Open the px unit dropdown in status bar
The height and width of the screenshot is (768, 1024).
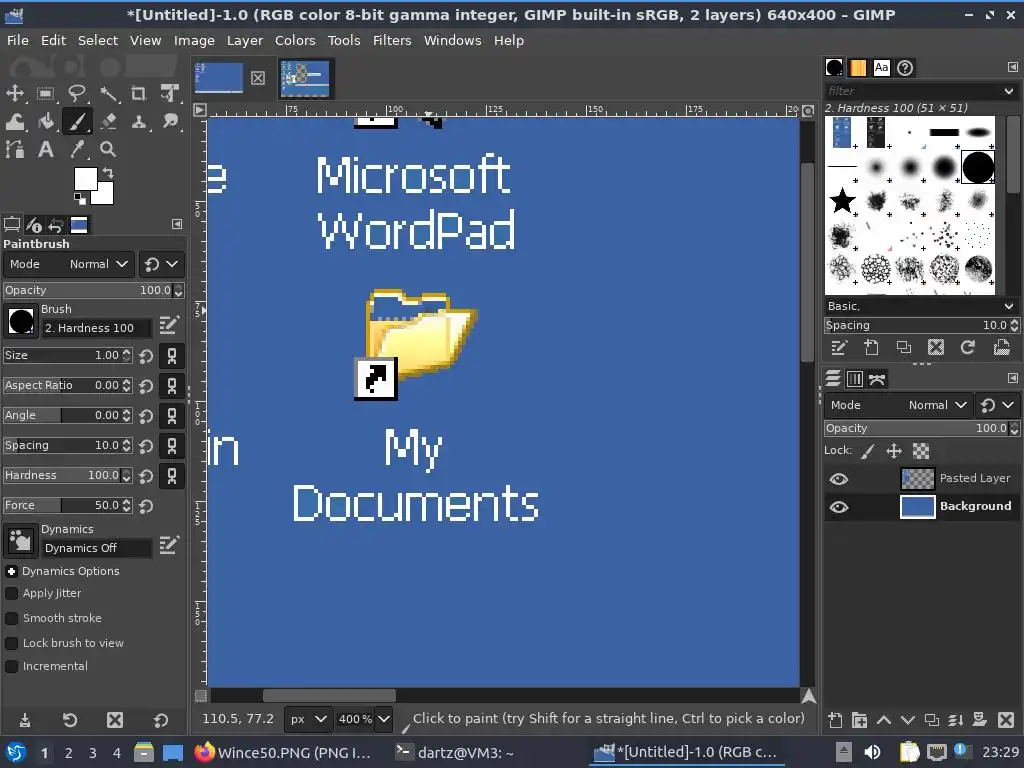[308, 719]
